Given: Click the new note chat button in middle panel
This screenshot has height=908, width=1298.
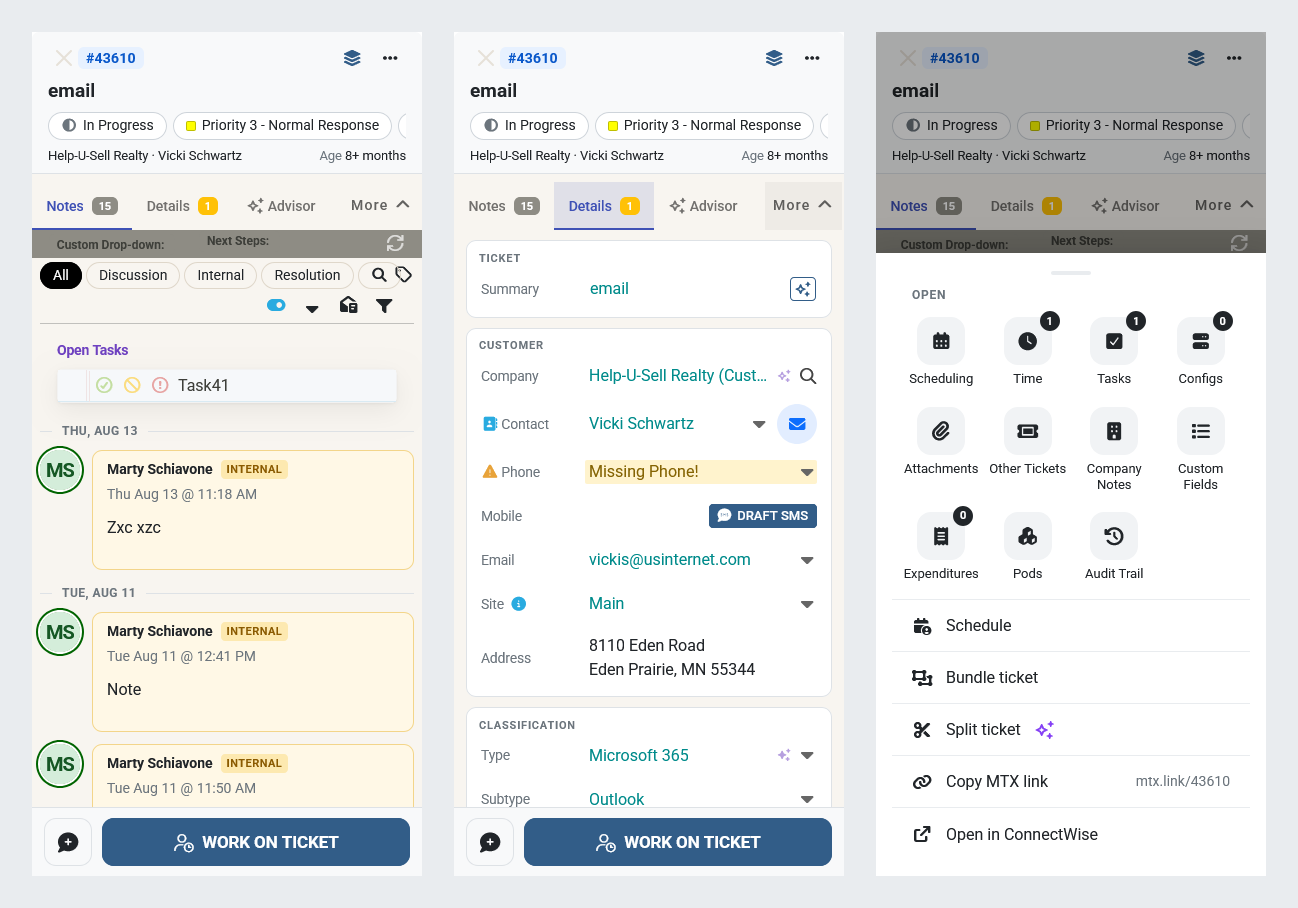Looking at the screenshot, I should [490, 842].
